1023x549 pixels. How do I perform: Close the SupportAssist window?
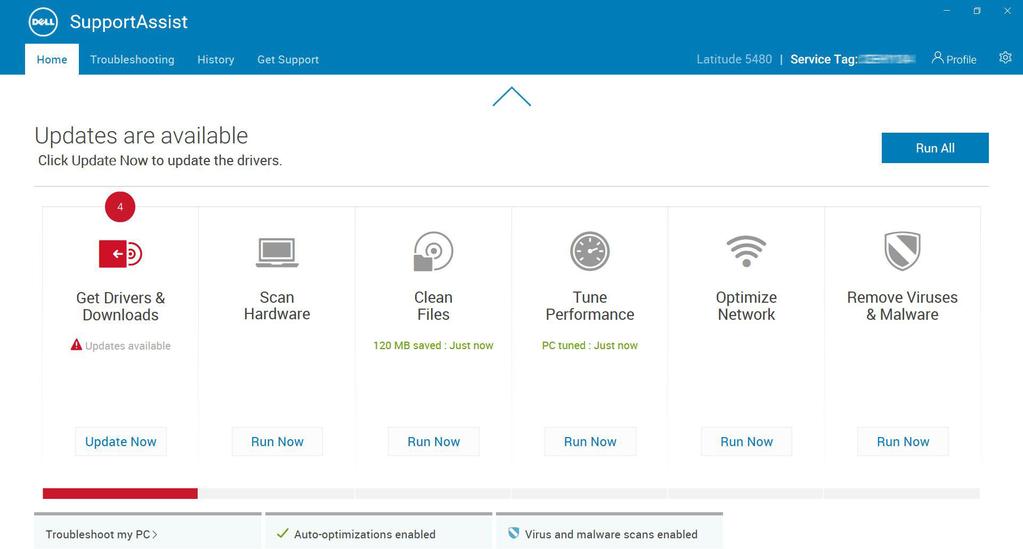[x=1007, y=10]
